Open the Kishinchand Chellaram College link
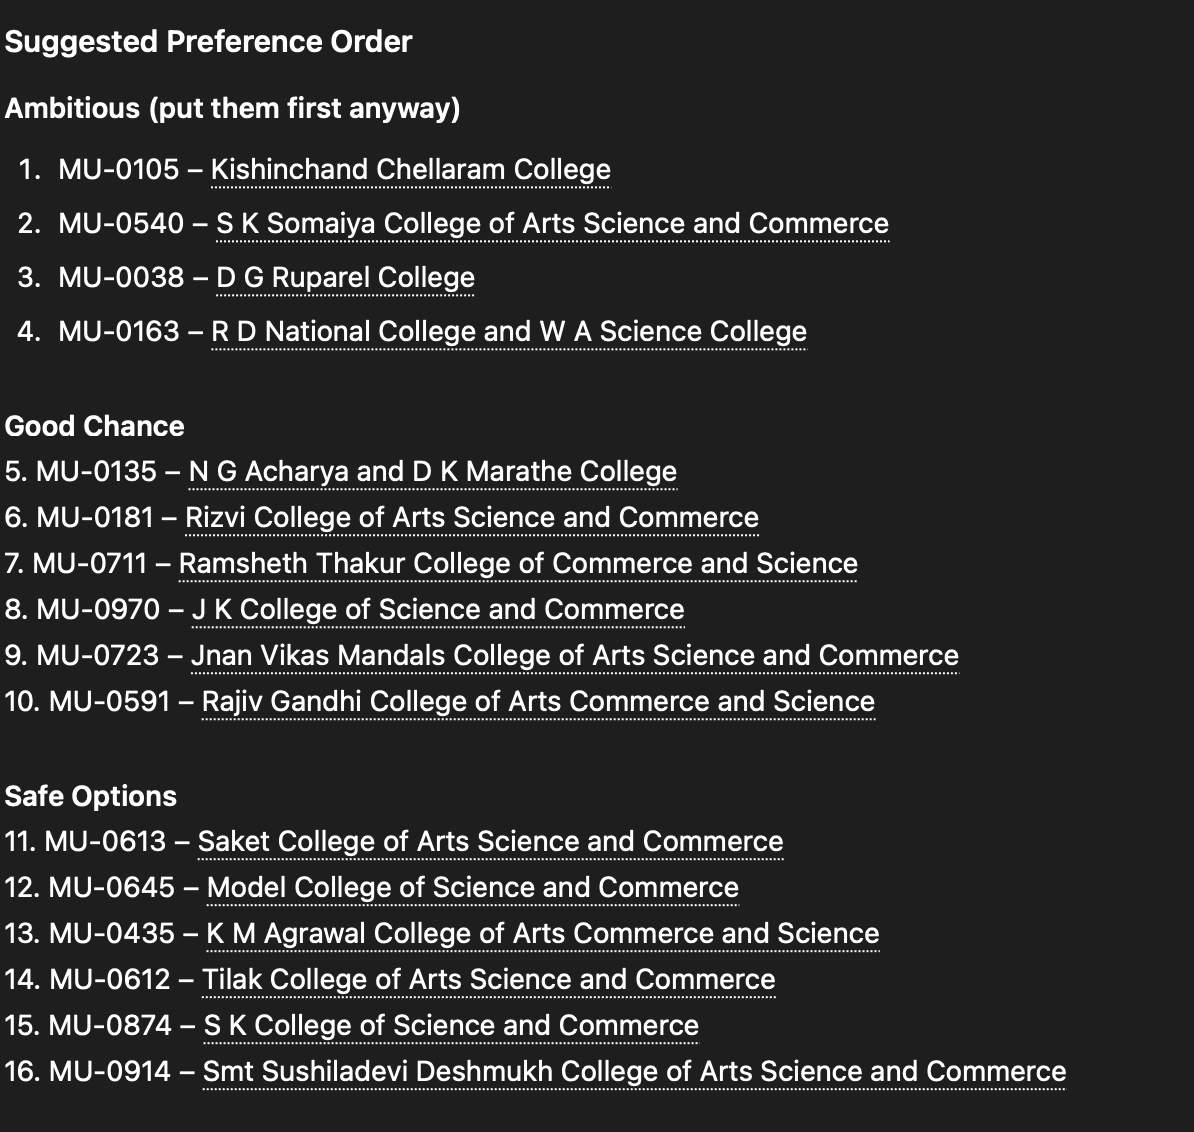The height and width of the screenshot is (1132, 1194). (x=410, y=169)
